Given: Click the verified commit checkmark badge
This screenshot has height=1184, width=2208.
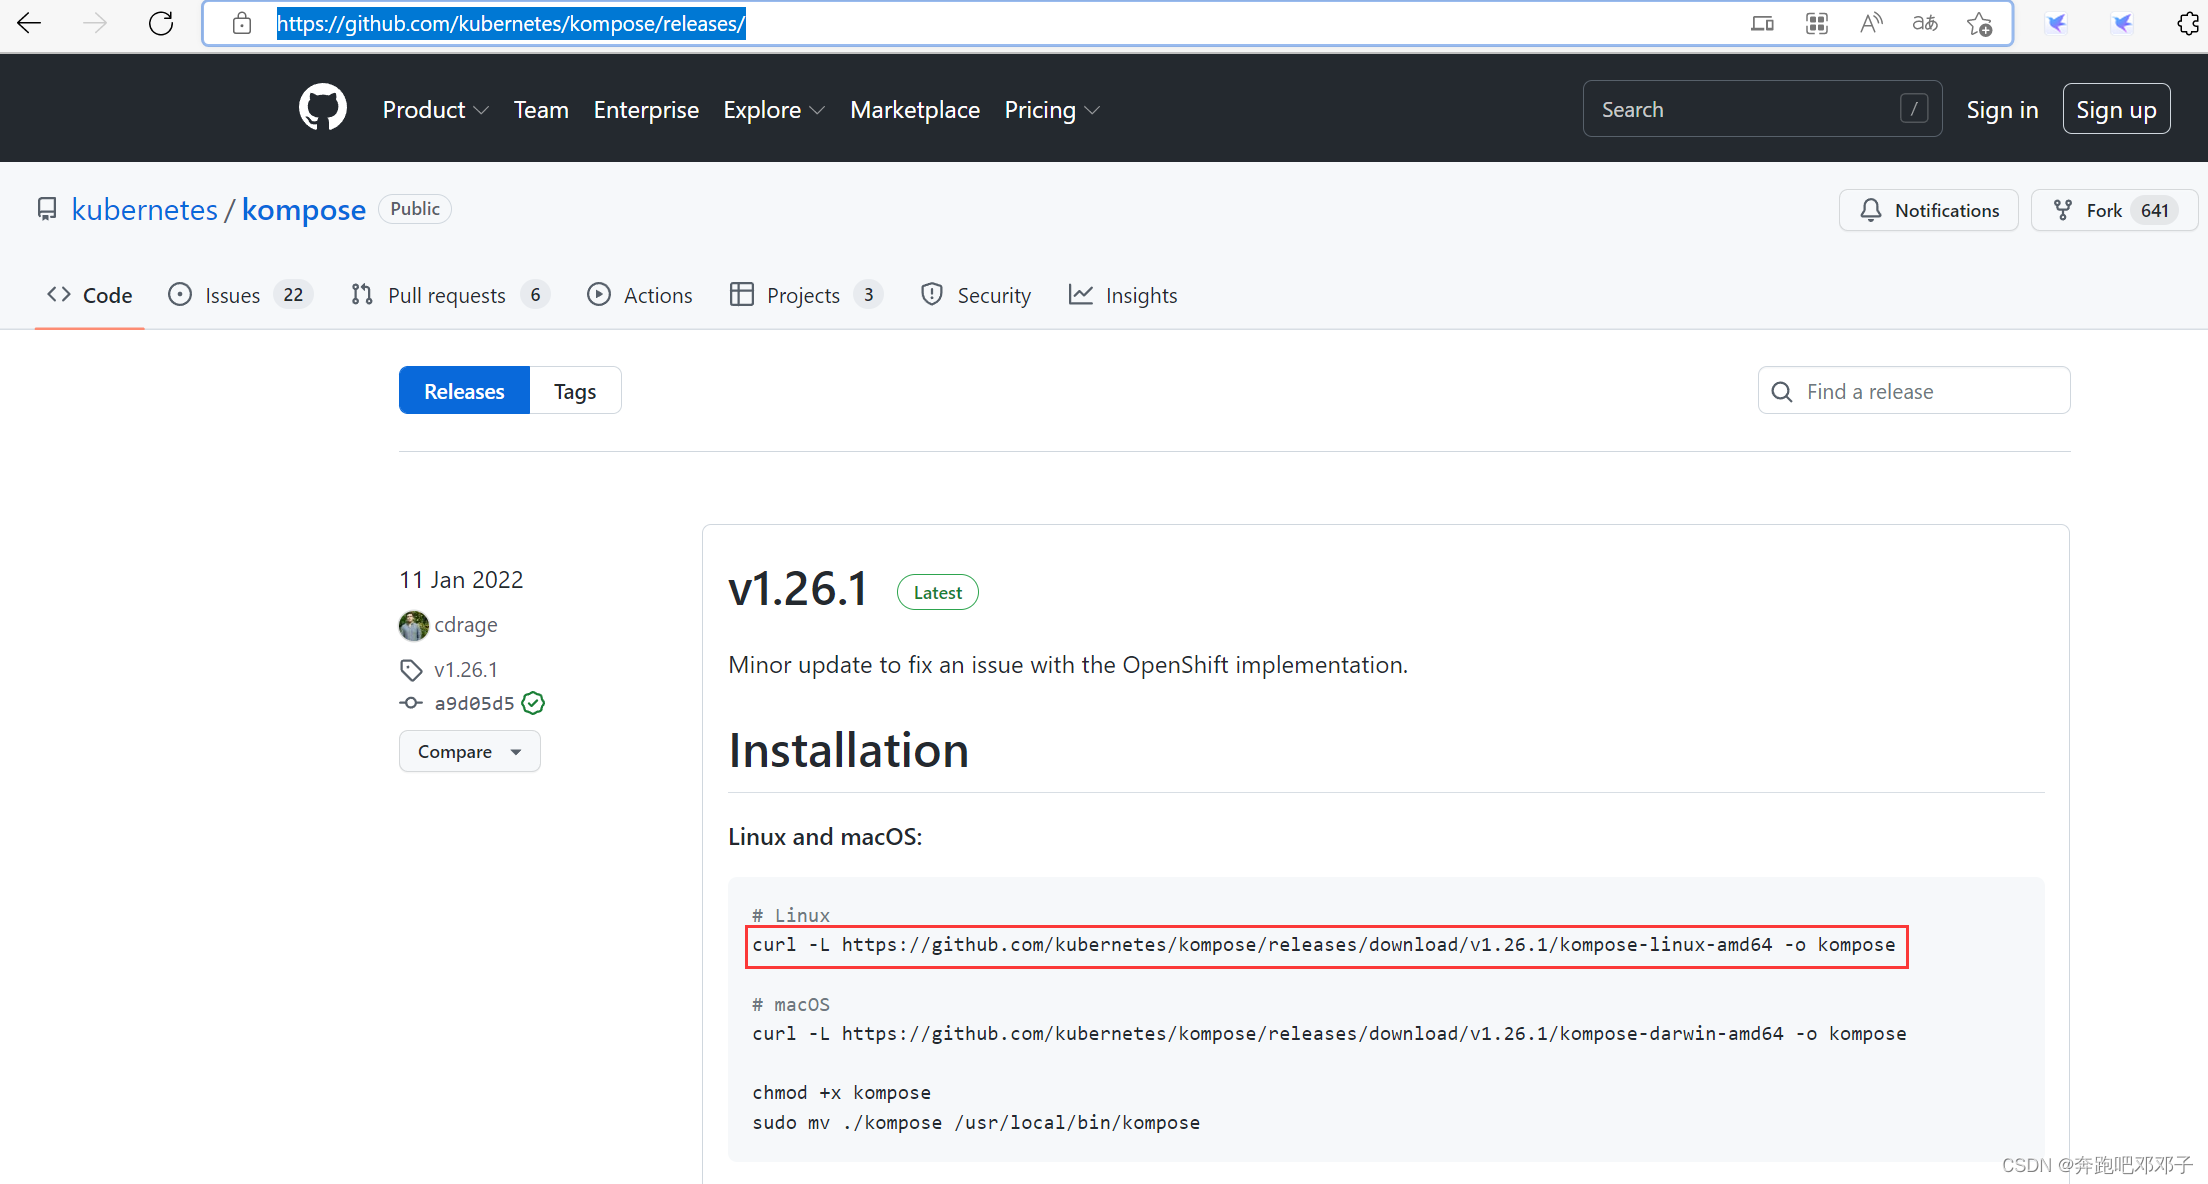Looking at the screenshot, I should point(534,703).
